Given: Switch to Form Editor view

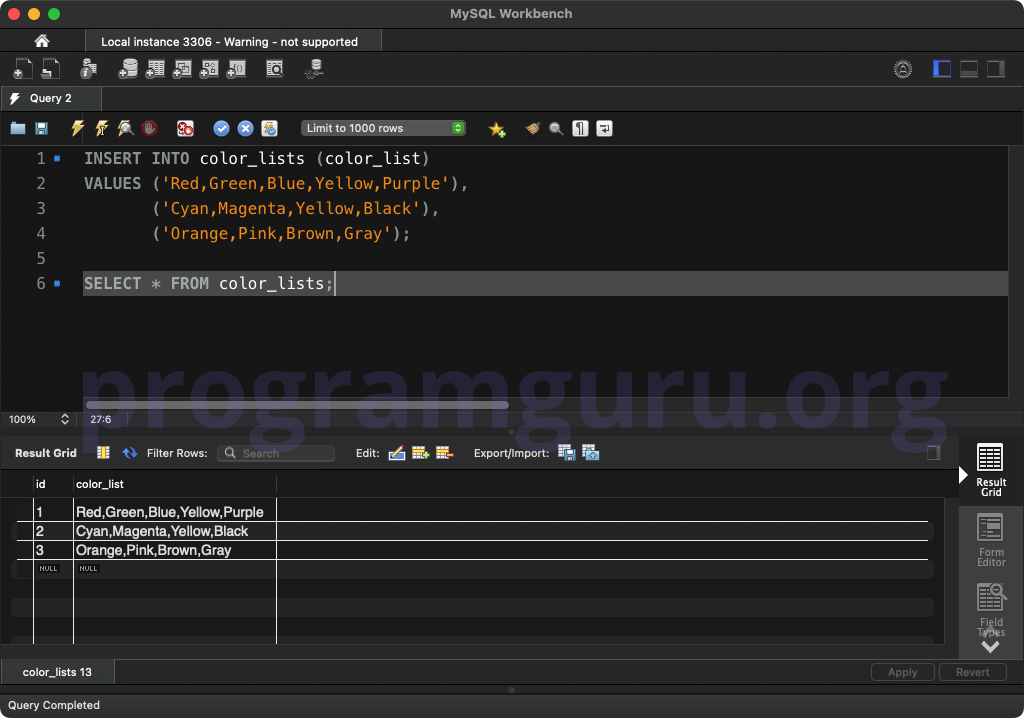Looking at the screenshot, I should [991, 540].
